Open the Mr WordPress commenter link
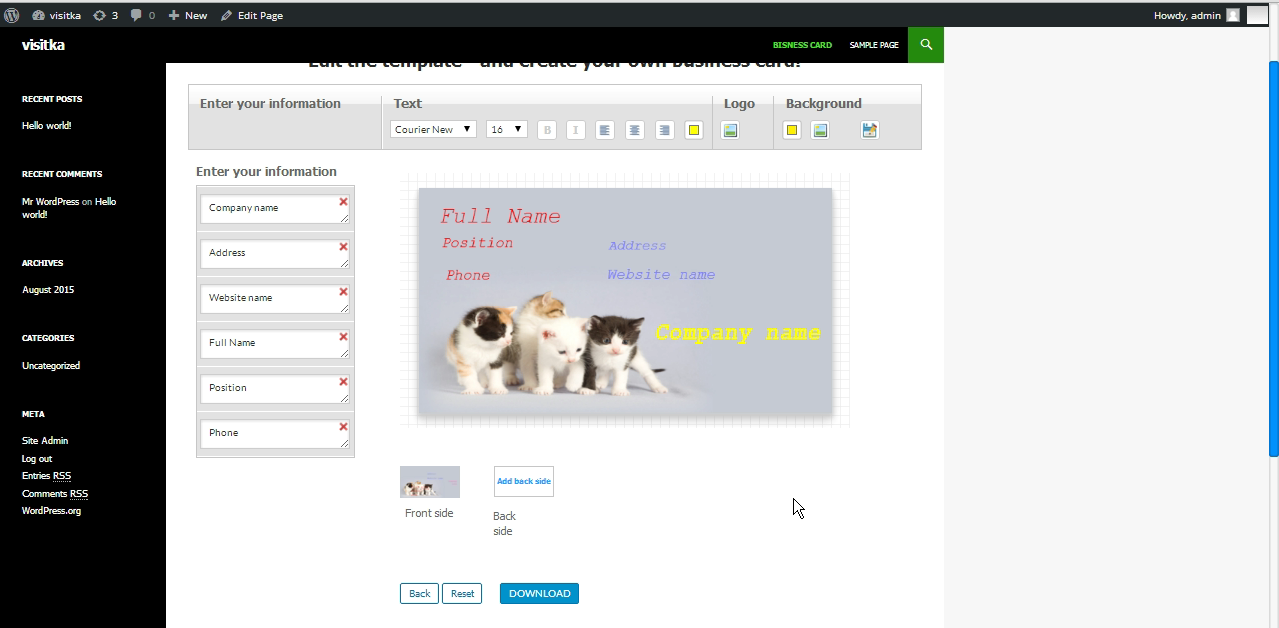 (50, 202)
